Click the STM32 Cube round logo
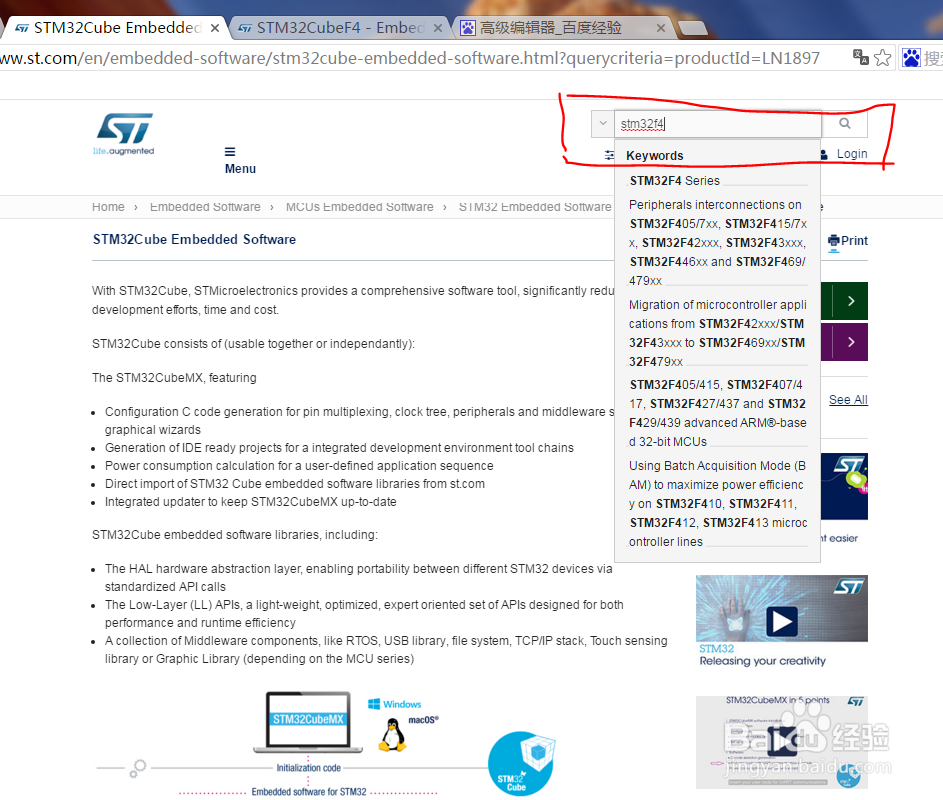This screenshot has height=800, width=943. (x=521, y=763)
